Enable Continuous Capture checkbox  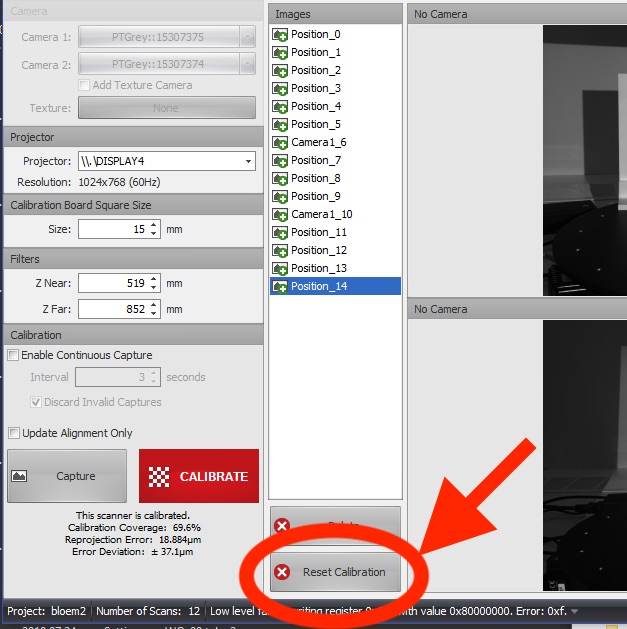click(x=14, y=355)
